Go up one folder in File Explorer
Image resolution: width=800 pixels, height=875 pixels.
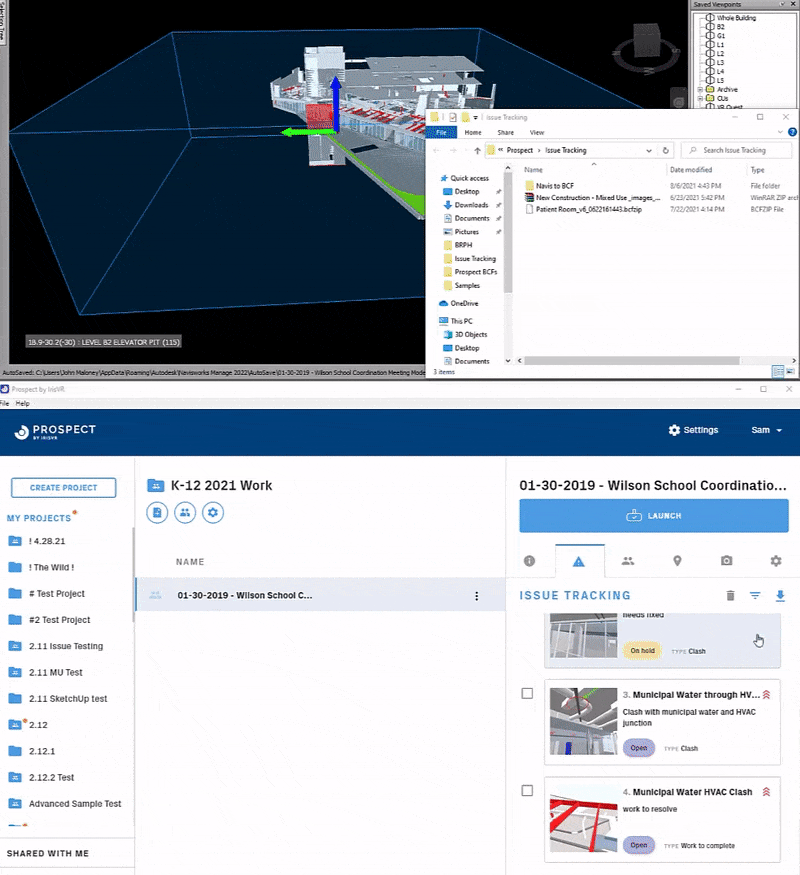click(477, 150)
